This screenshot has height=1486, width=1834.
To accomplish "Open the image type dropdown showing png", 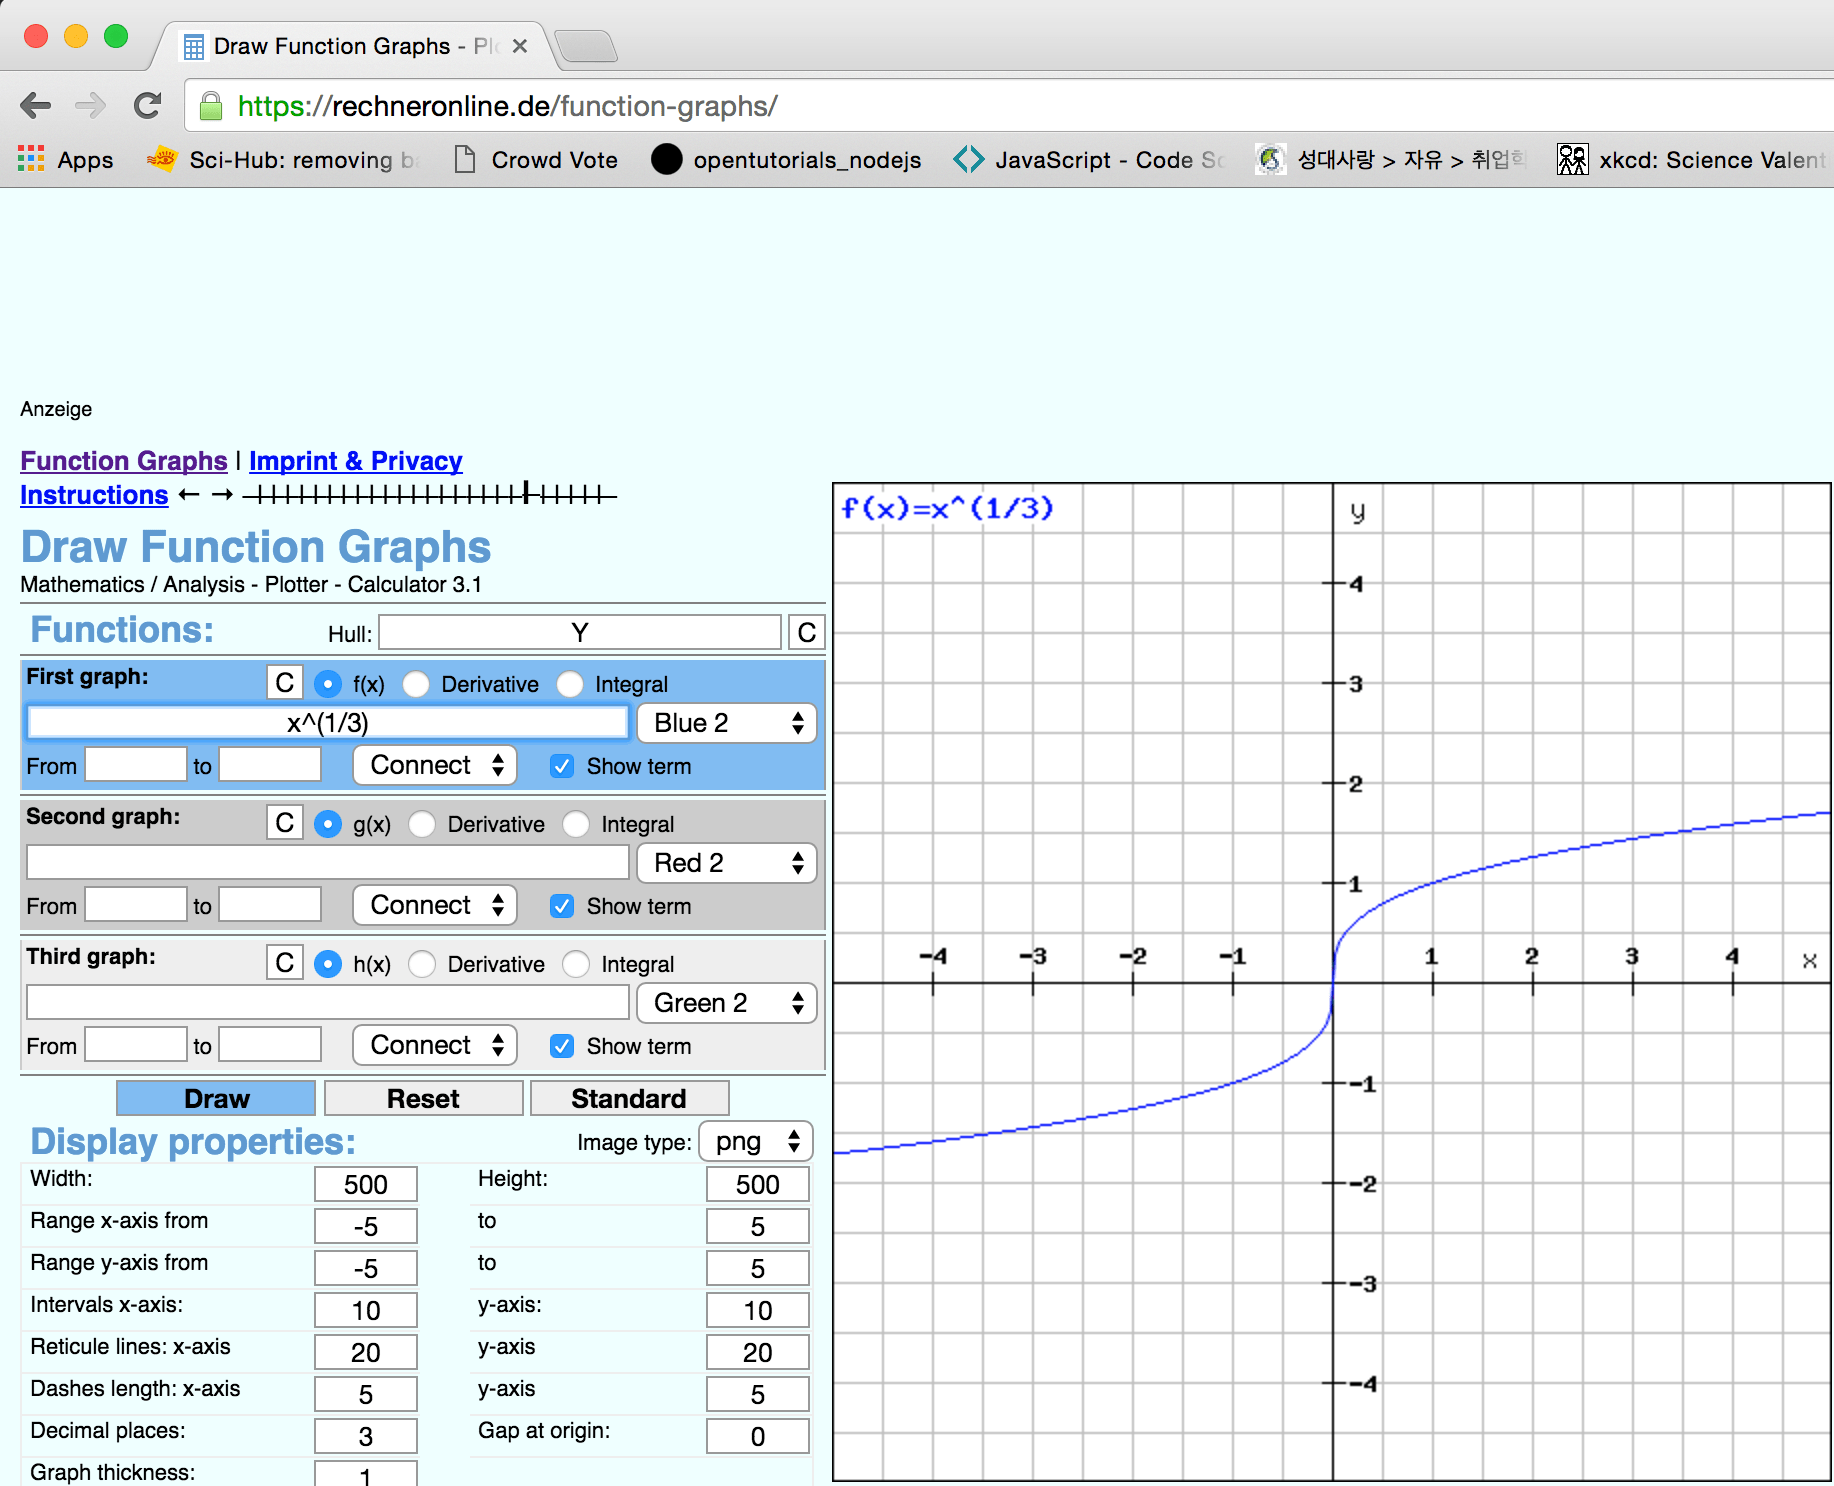I will 755,1141.
